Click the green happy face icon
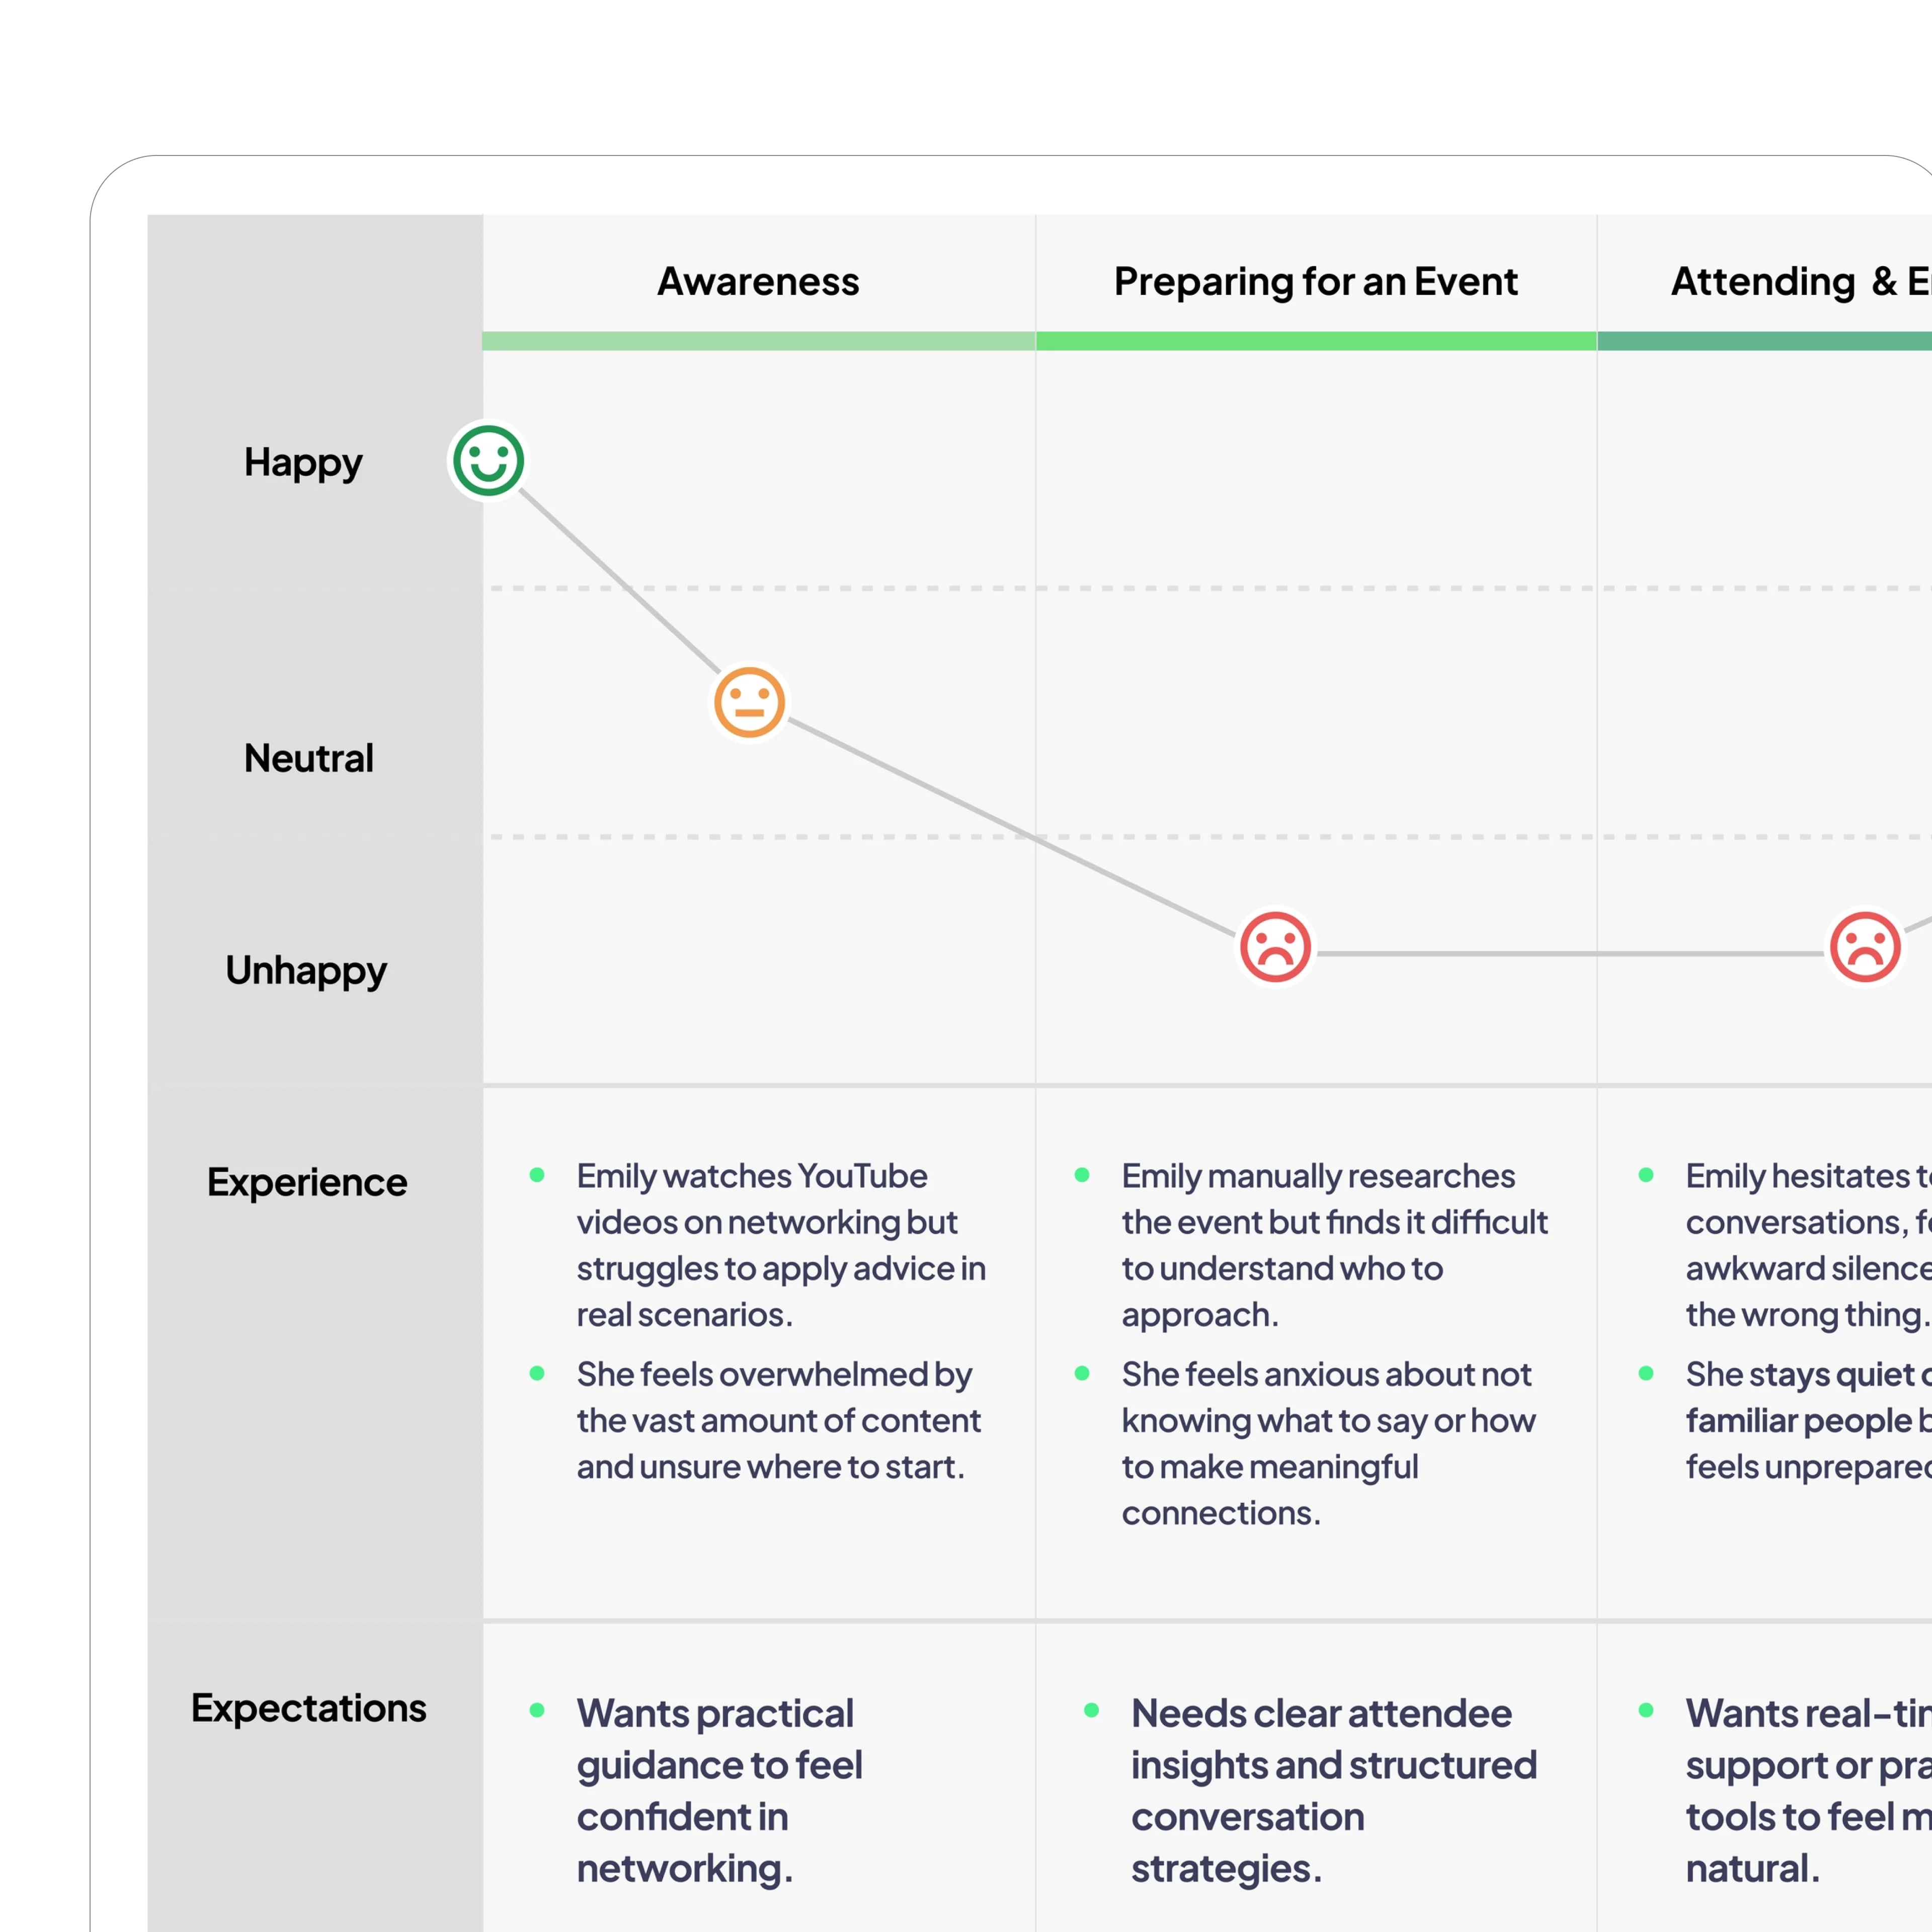The height and width of the screenshot is (1932, 1932). [x=488, y=461]
